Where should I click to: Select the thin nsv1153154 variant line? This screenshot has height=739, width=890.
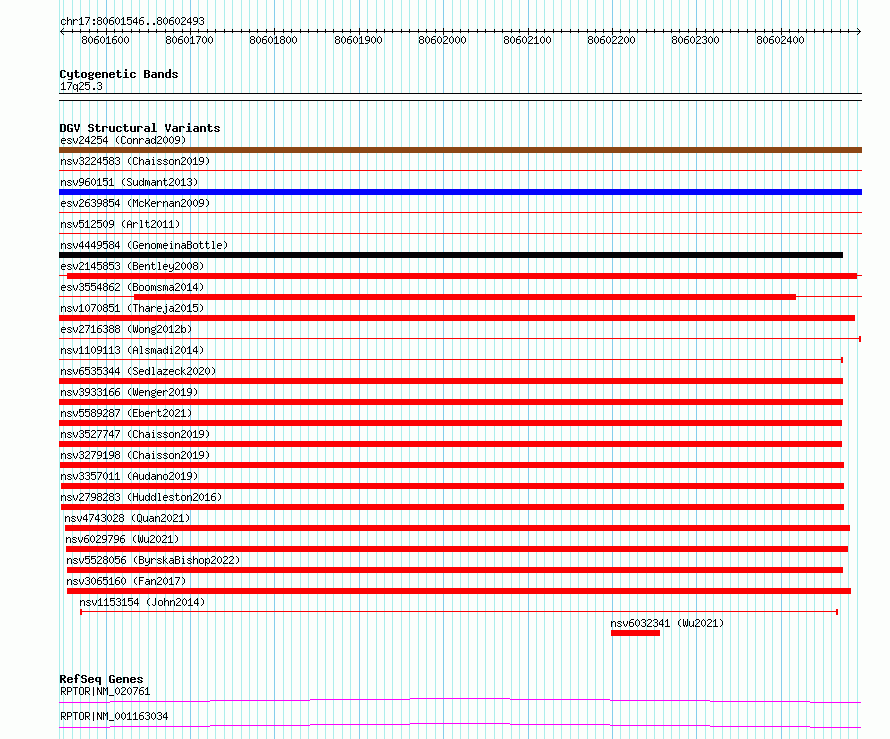point(459,612)
